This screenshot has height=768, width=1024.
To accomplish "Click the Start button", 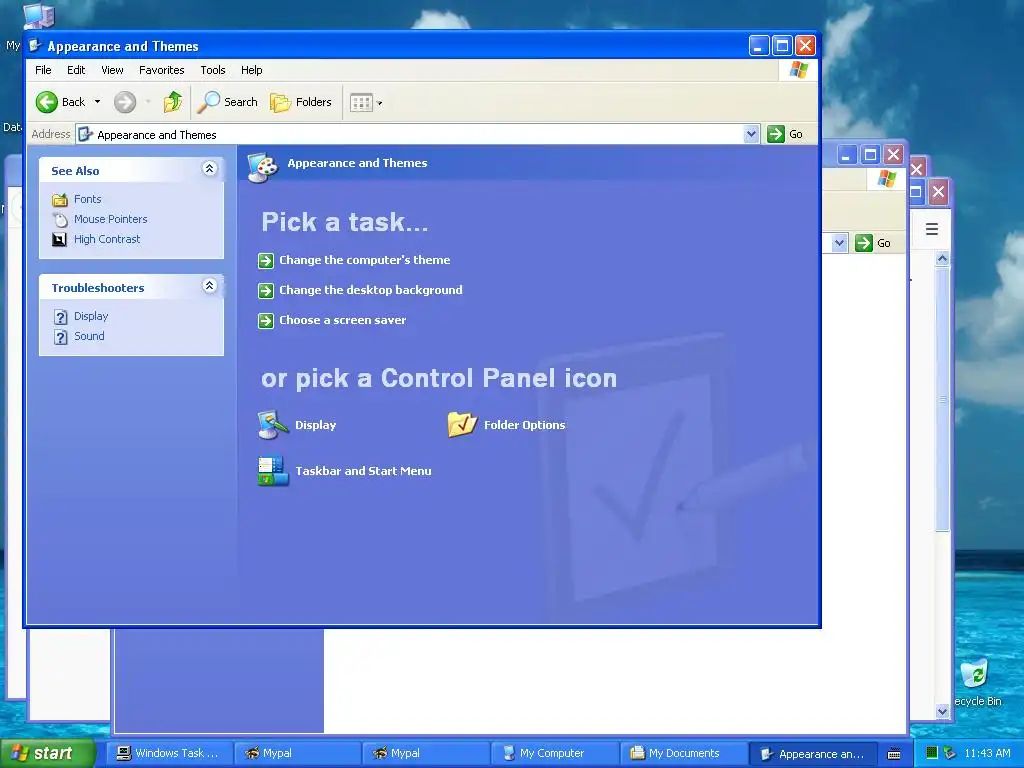I will coord(48,753).
